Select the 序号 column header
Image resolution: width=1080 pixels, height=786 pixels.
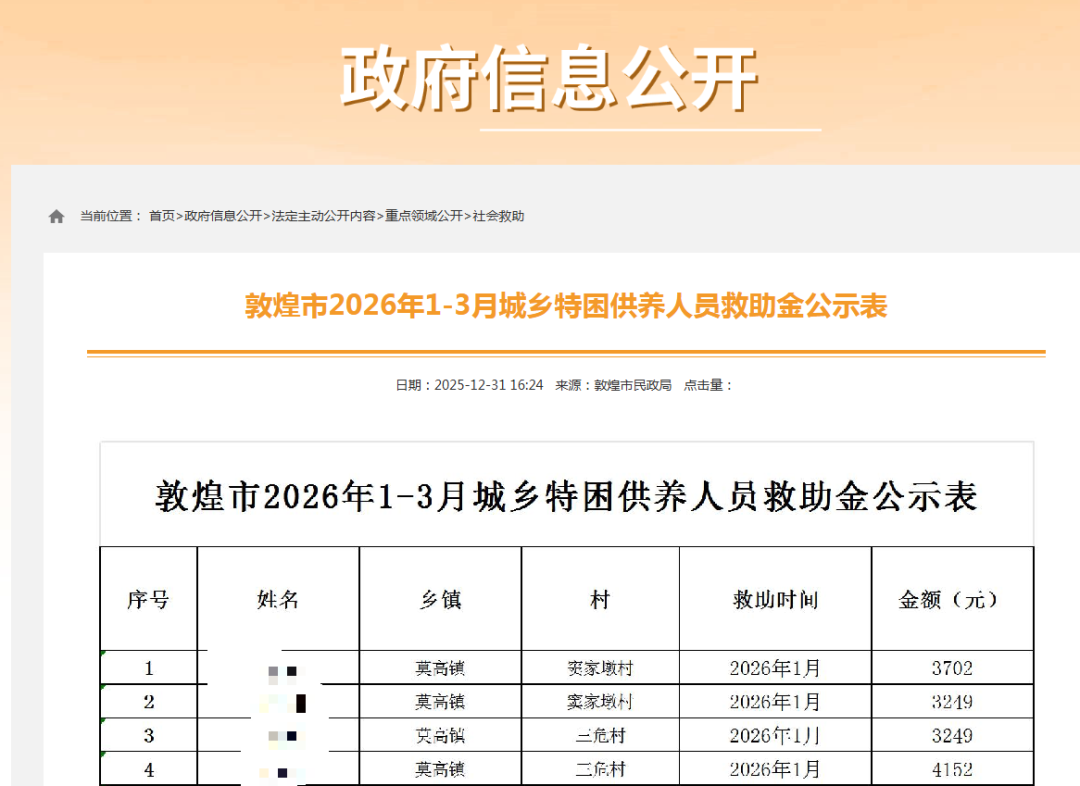[x=148, y=599]
